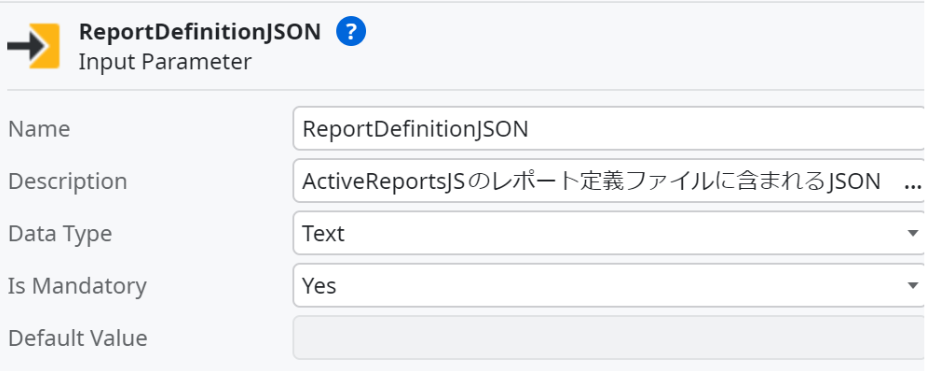Click the Data Type property label
The width and height of the screenshot is (925, 371).
(x=60, y=234)
